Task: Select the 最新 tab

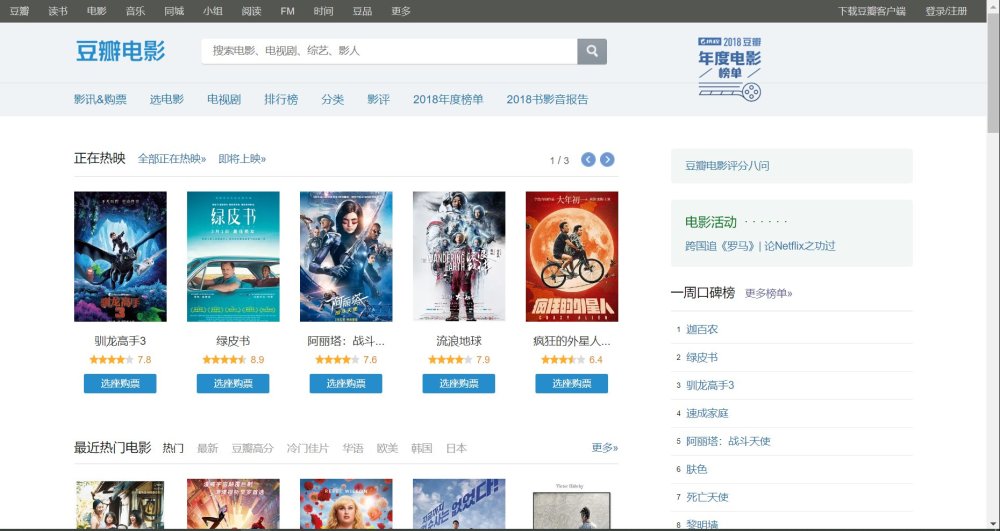Action: click(x=207, y=448)
